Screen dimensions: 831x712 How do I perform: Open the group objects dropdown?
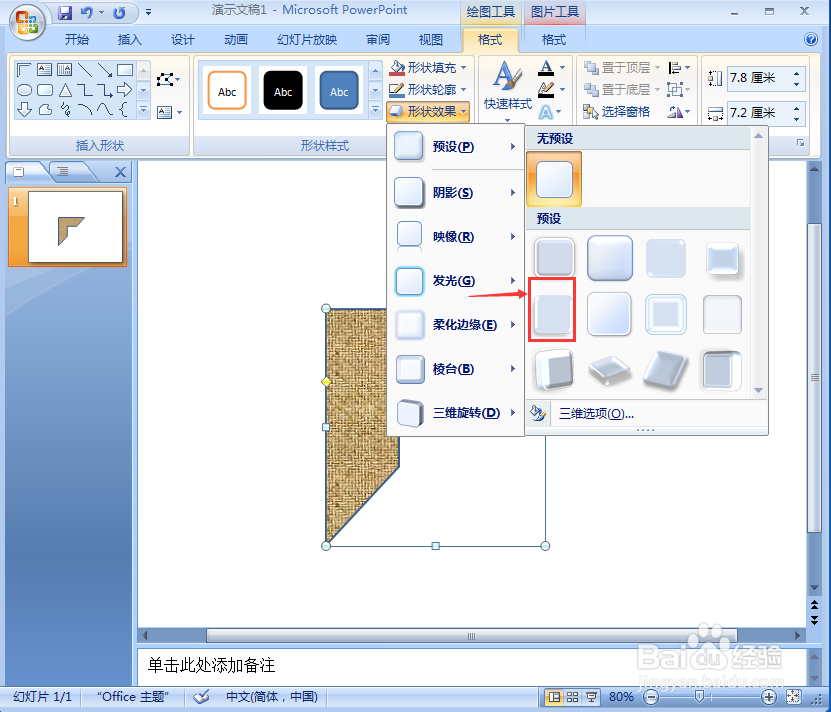coord(679,90)
